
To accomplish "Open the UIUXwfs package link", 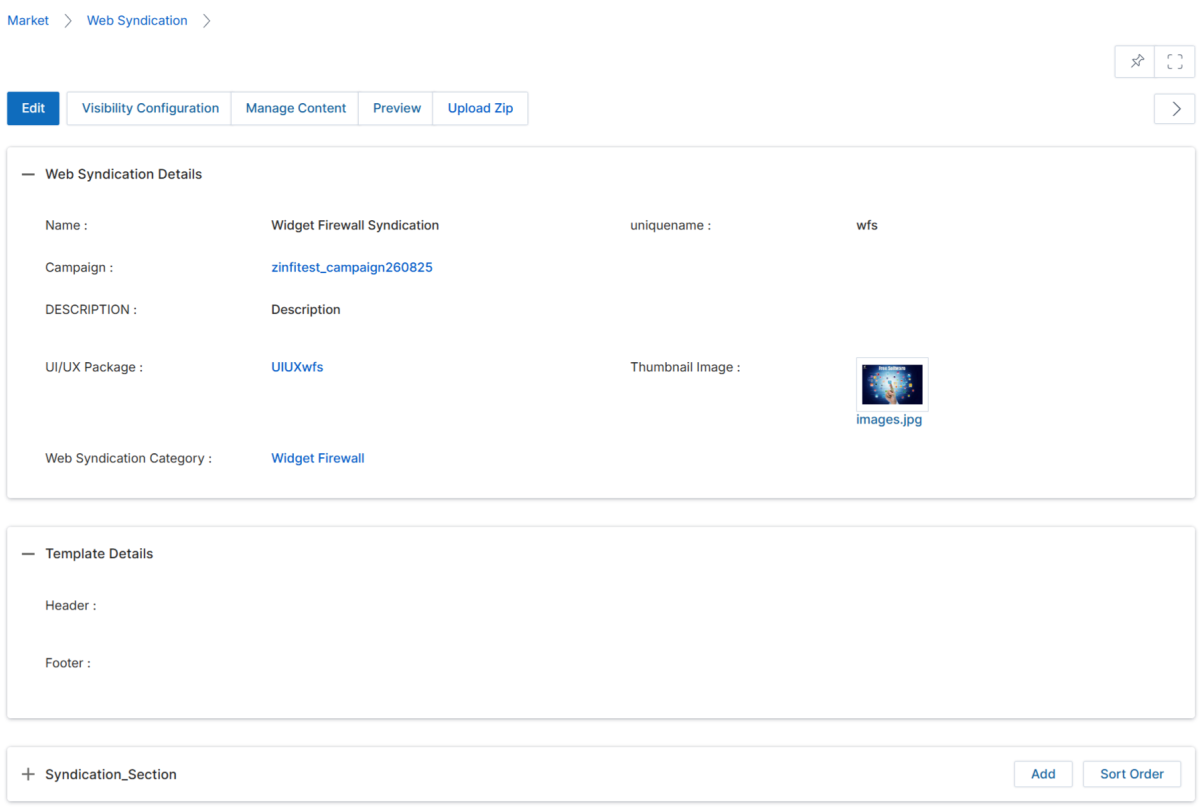I will [297, 367].
